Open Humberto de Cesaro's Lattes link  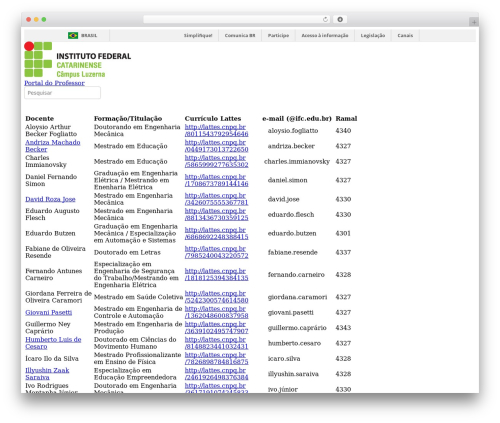pyautogui.click(x=216, y=343)
